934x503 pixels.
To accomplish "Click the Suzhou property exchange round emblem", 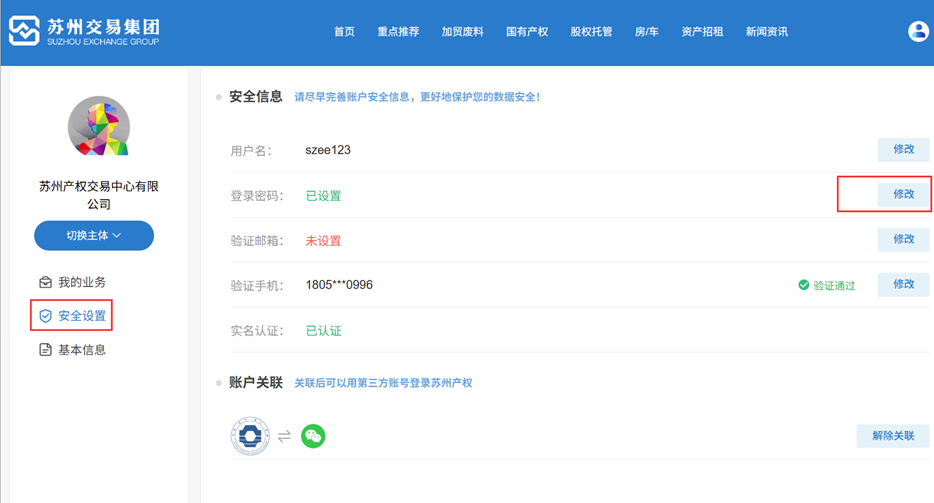I will [x=250, y=436].
